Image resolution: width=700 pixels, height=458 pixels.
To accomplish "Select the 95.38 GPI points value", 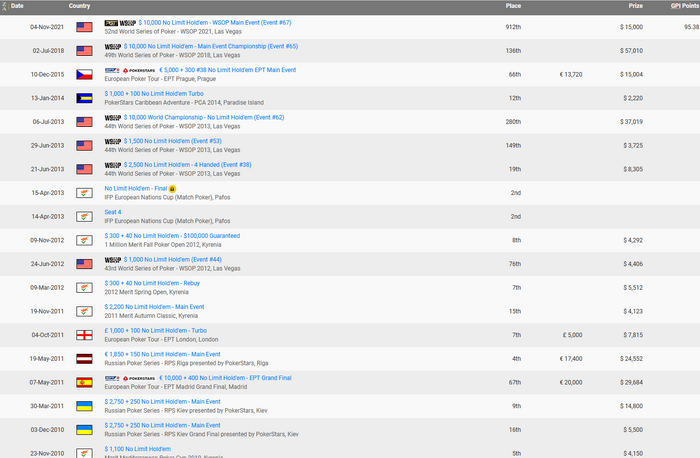I will point(692,27).
